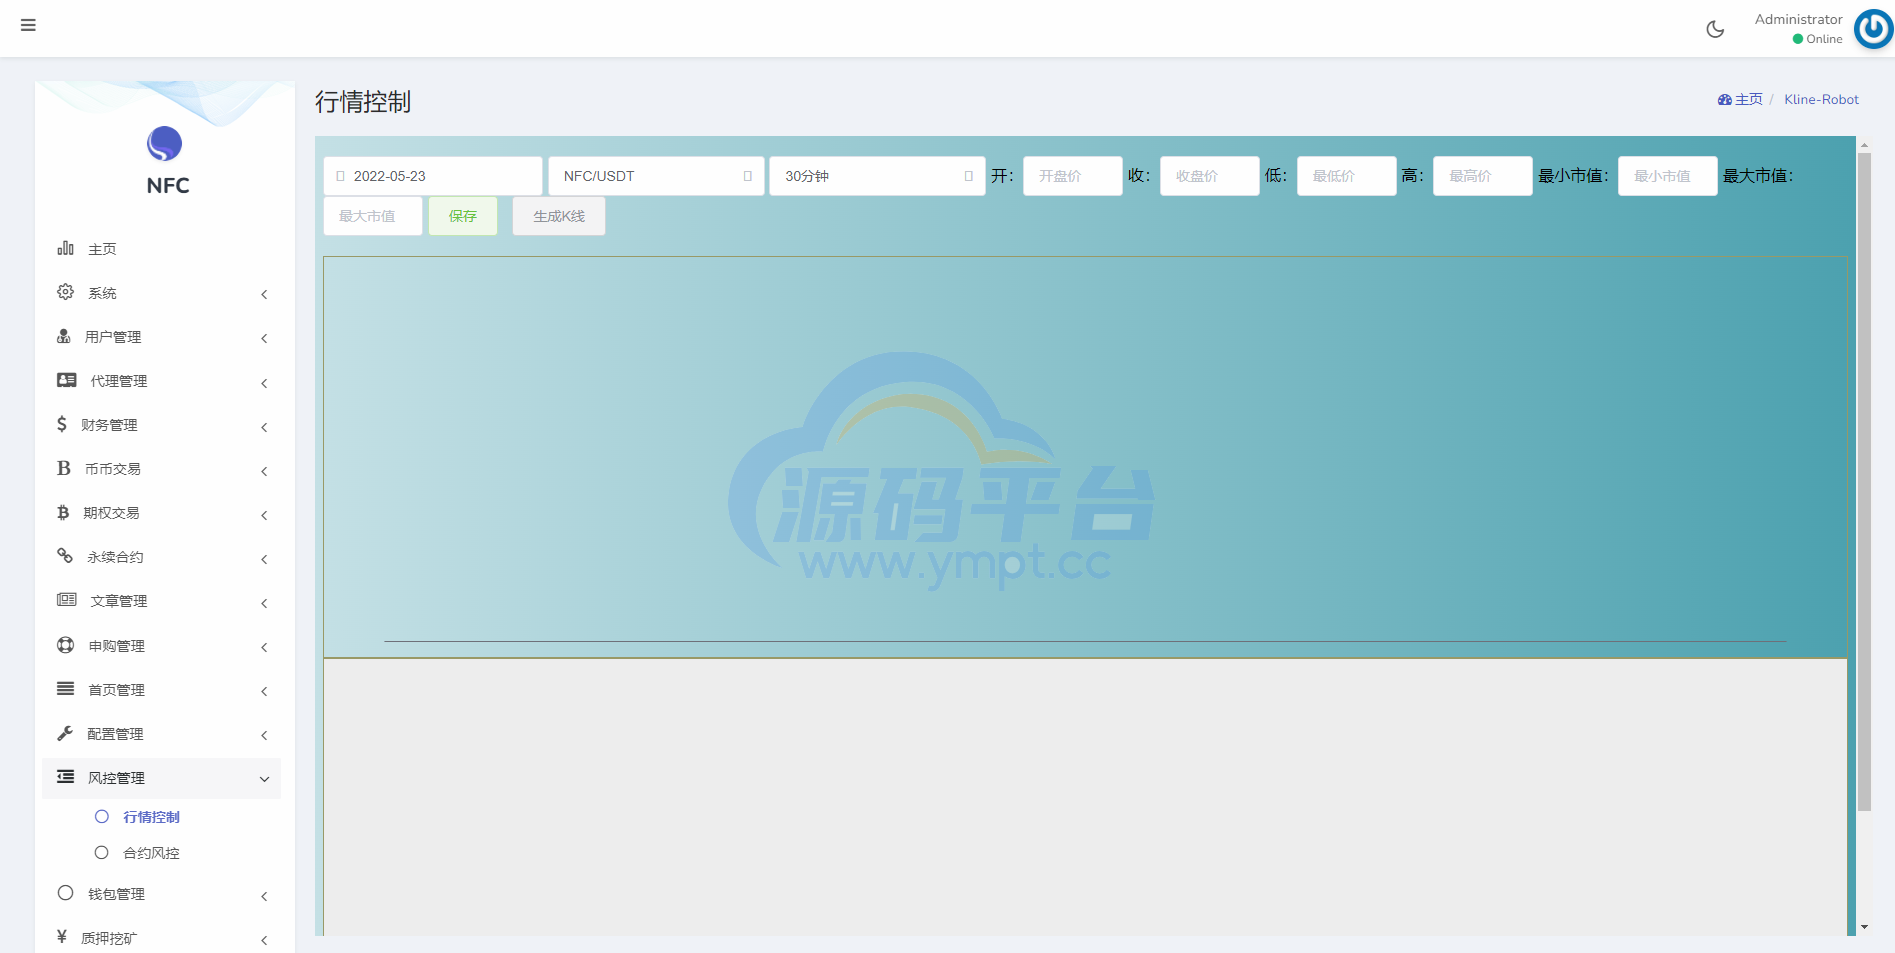Click the 财务管理 dollar sign icon
The width and height of the screenshot is (1895, 953).
point(62,424)
